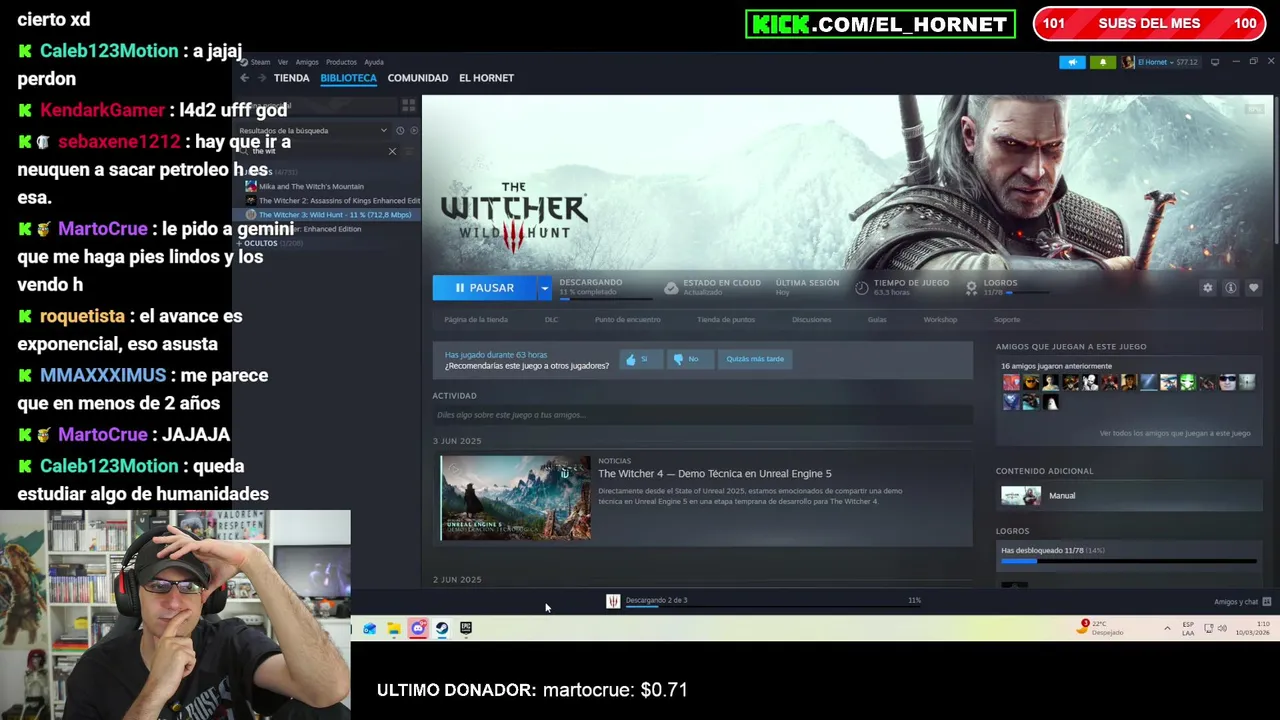Open the Amigos menu

pyautogui.click(x=307, y=62)
